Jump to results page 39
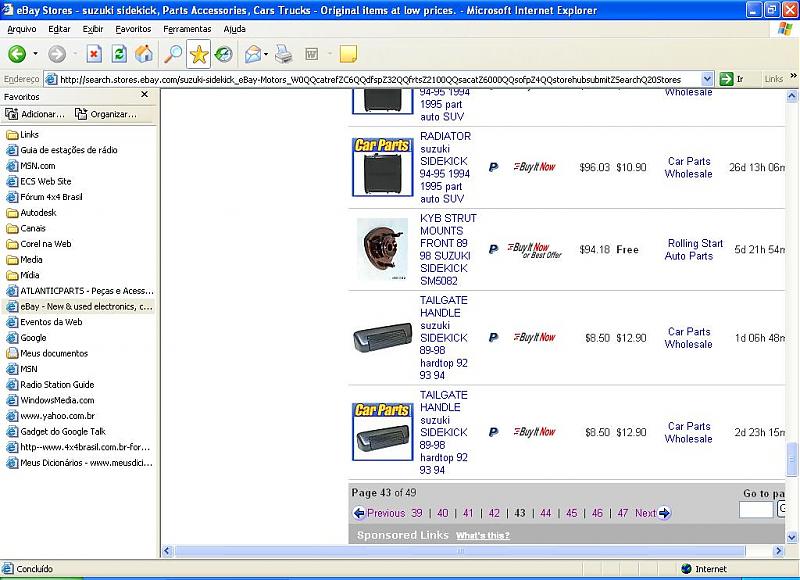This screenshot has height=580, width=800. (x=417, y=513)
